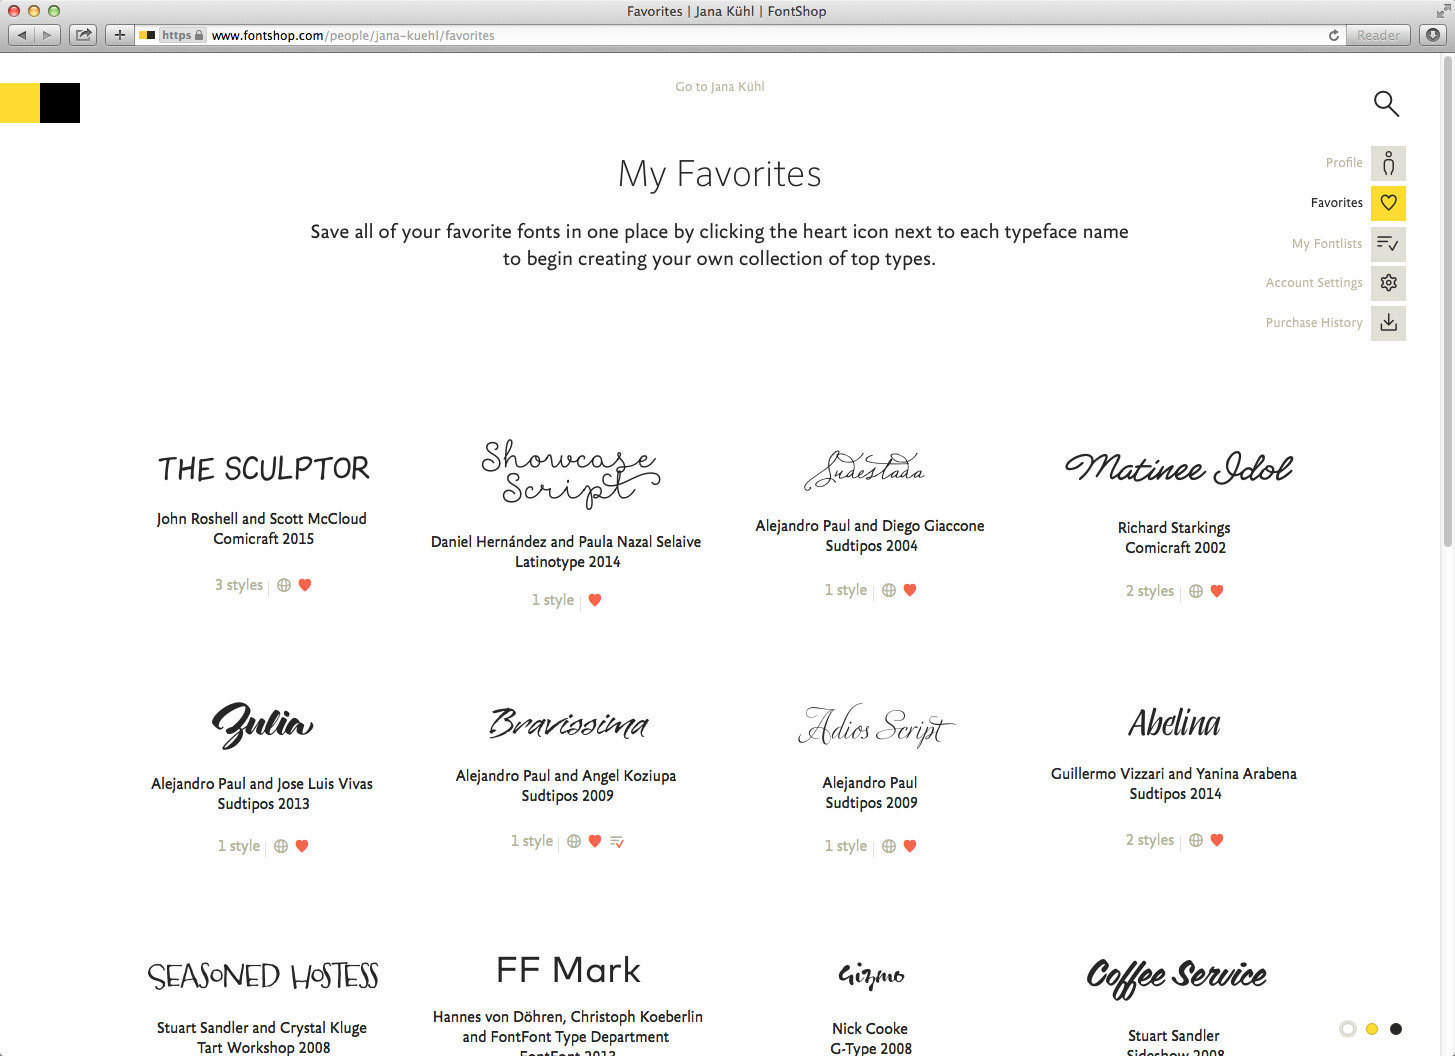Click Comicraft 2015 foundry text
The height and width of the screenshot is (1056, 1455).
pos(263,539)
